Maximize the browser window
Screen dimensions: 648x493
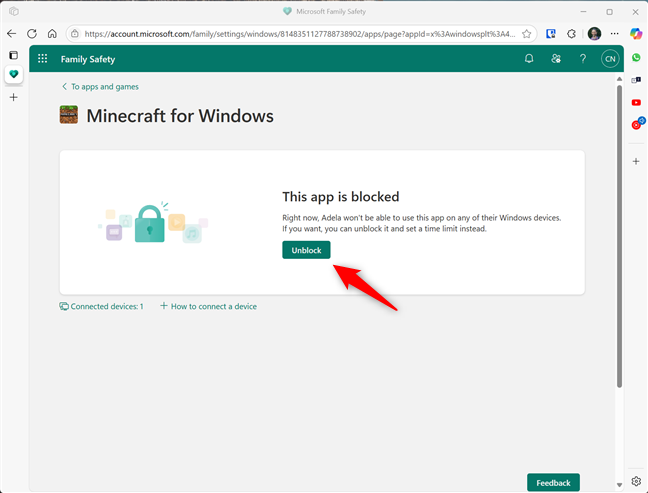point(609,12)
